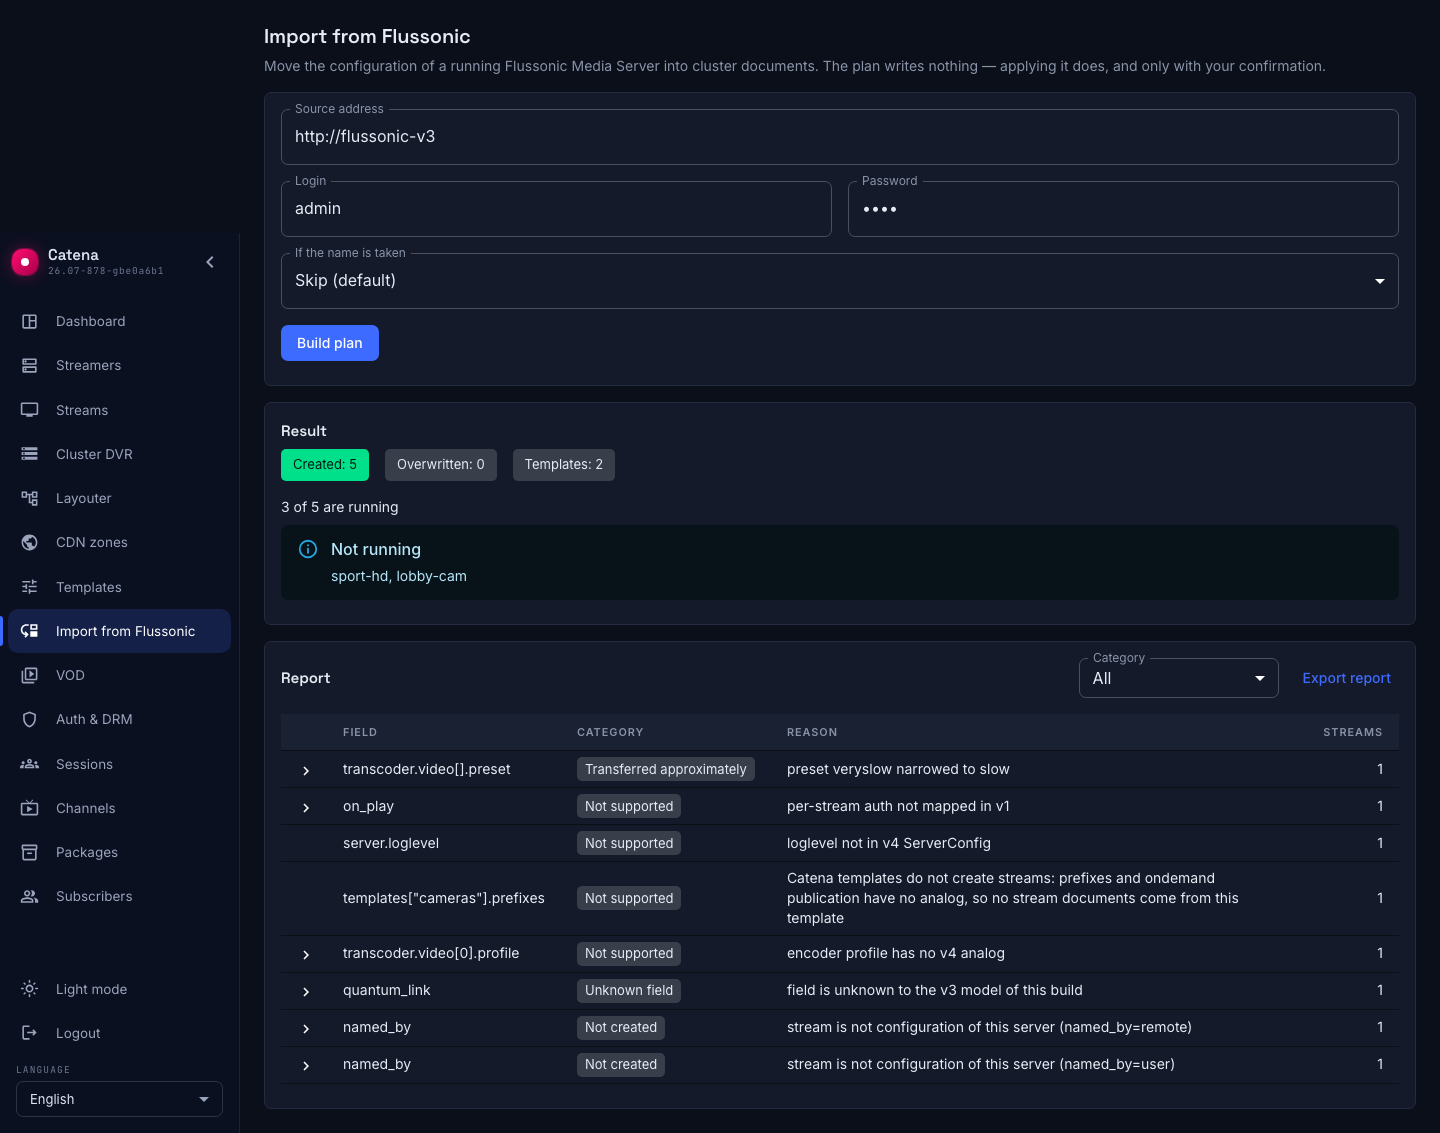
Task: Expand the named_by=remote row
Action: click(x=306, y=1028)
